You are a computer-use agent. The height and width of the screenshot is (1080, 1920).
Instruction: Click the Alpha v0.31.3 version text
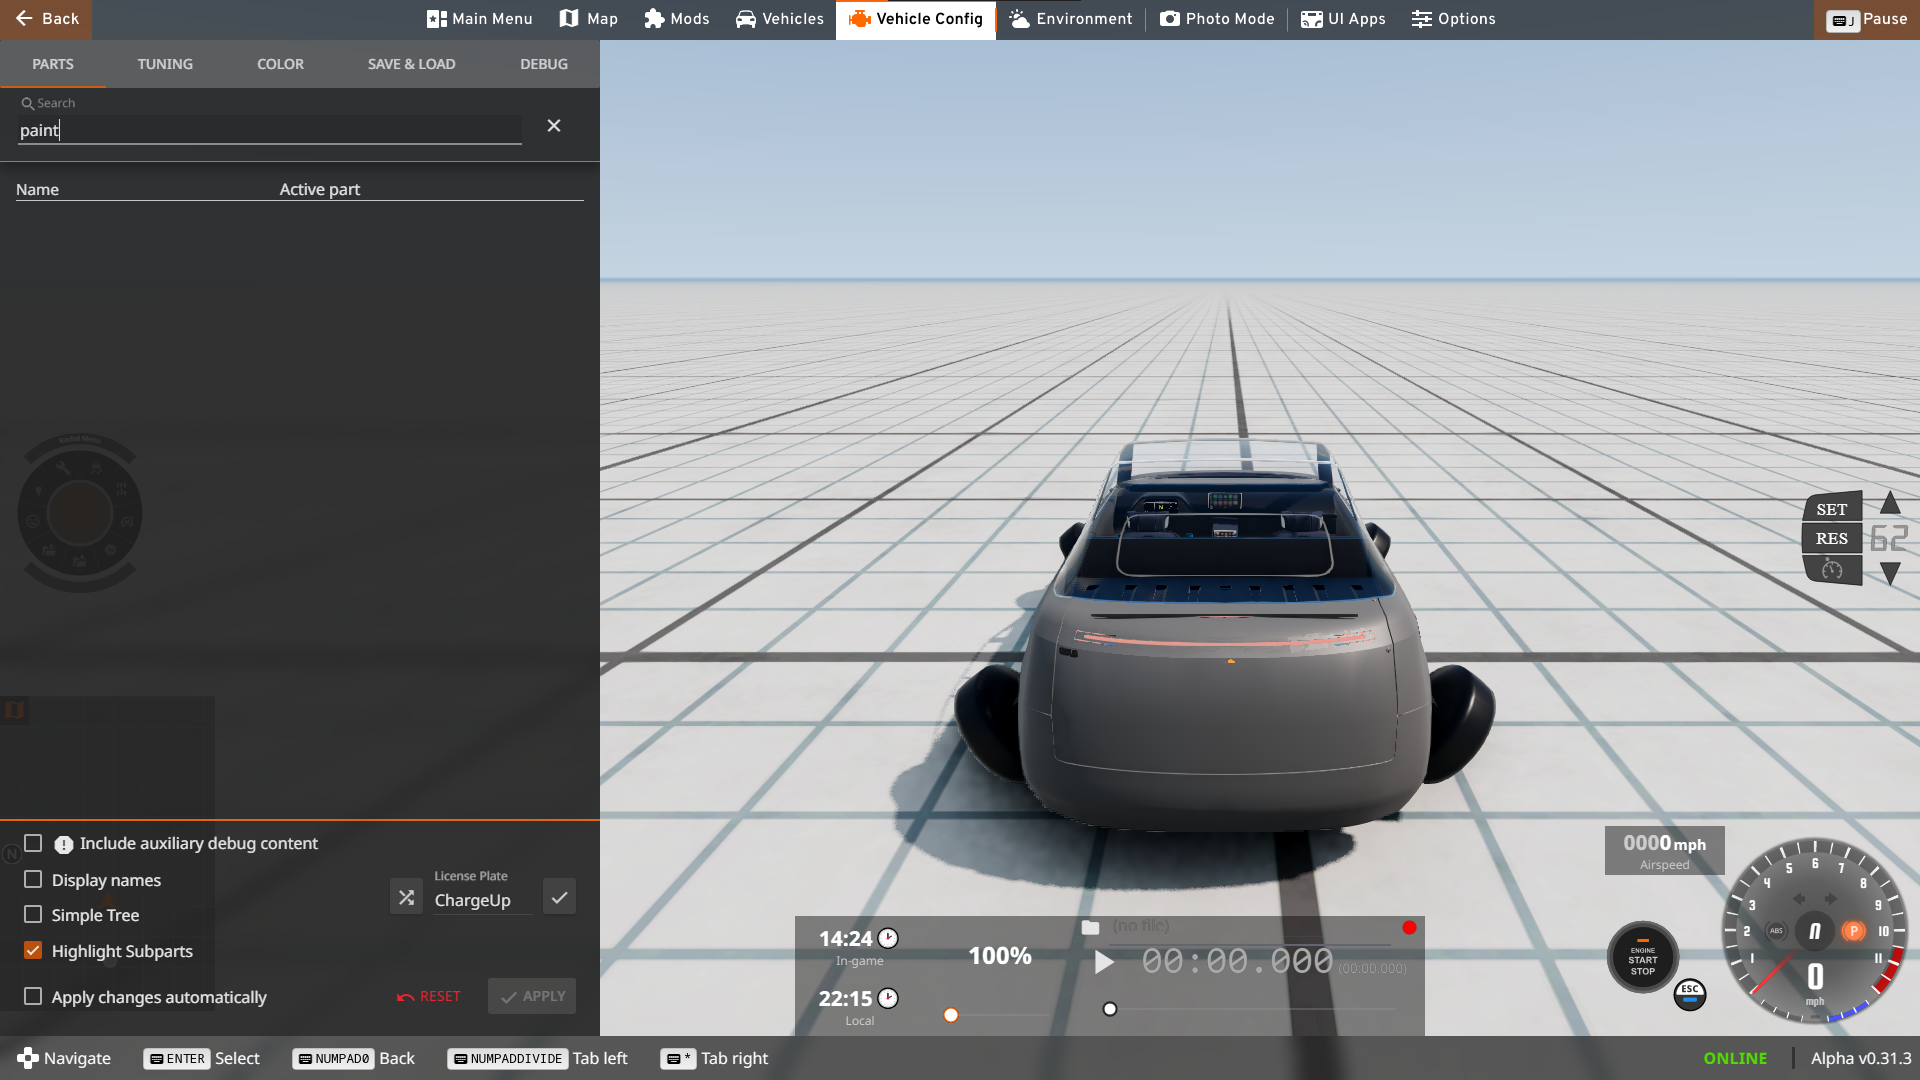coord(1861,1058)
